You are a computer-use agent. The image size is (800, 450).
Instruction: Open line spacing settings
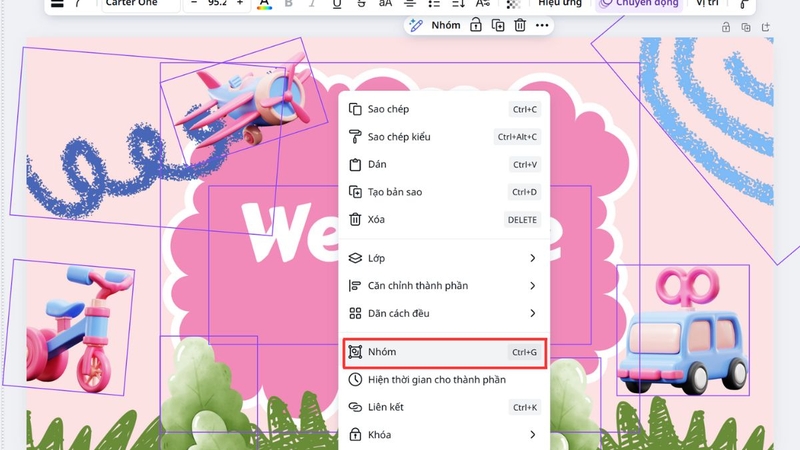[x=458, y=4]
